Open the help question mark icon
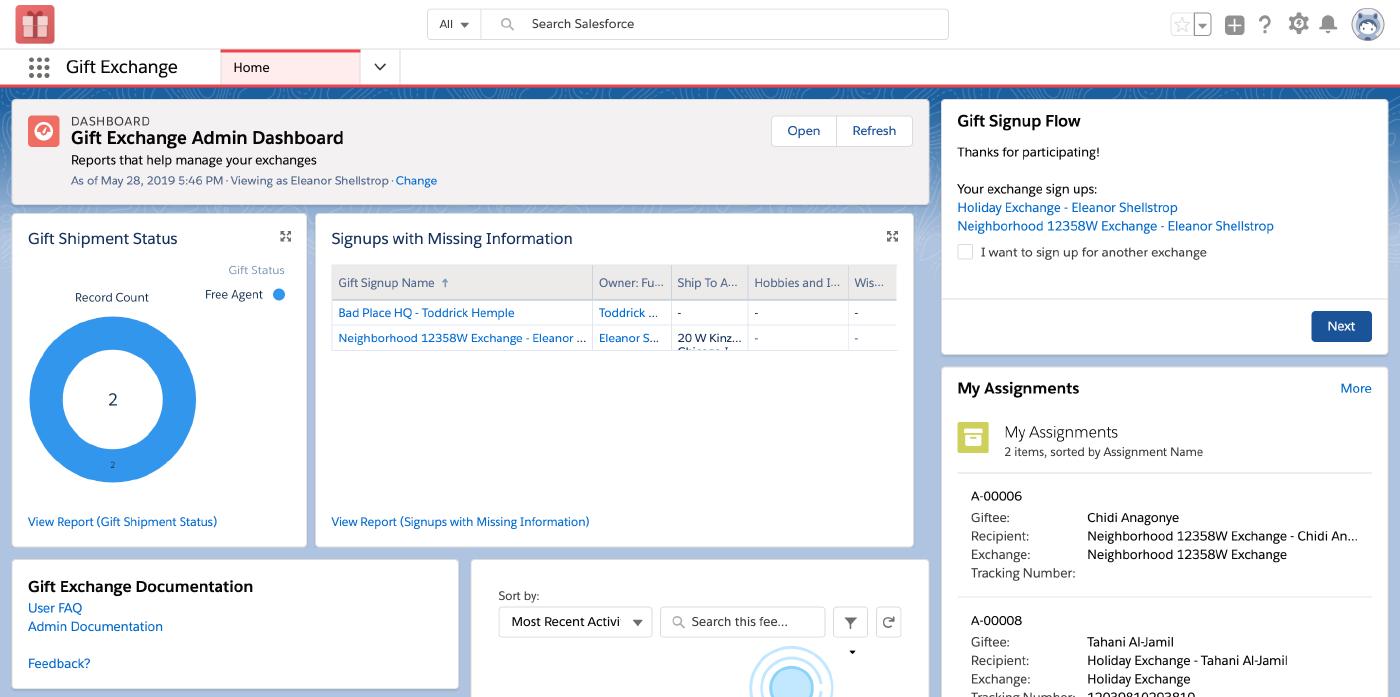The image size is (1400, 697). pyautogui.click(x=1265, y=25)
